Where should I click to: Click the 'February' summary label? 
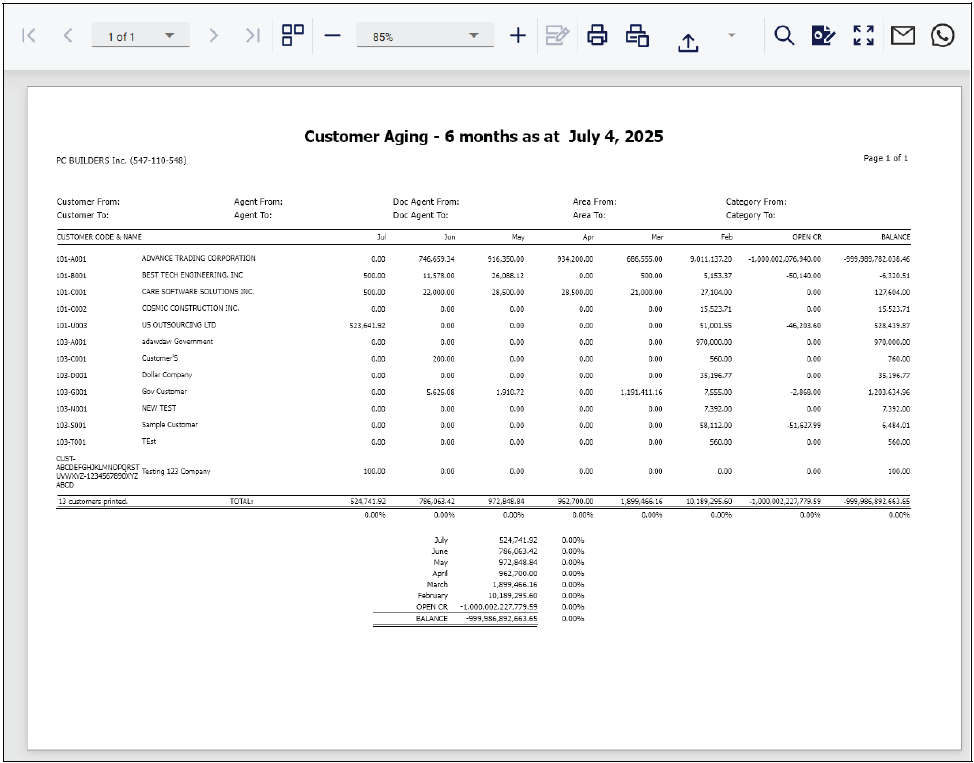tap(433, 595)
